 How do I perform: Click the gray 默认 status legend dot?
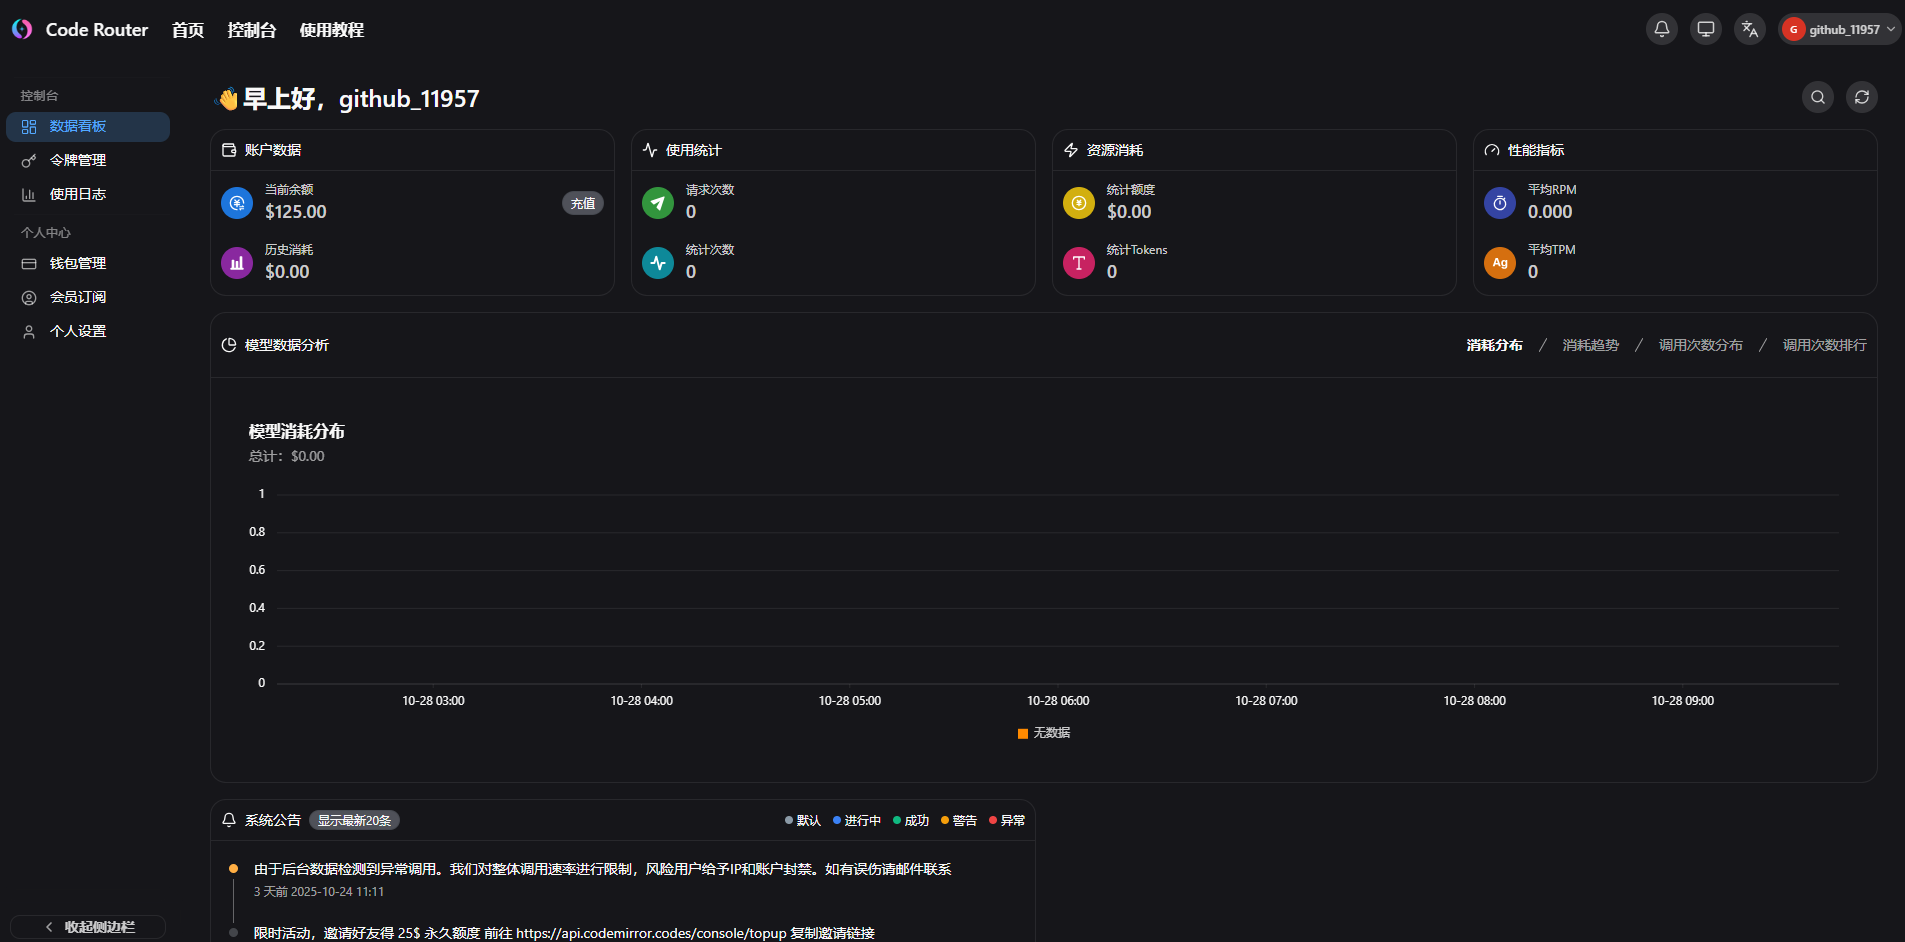[x=789, y=820]
